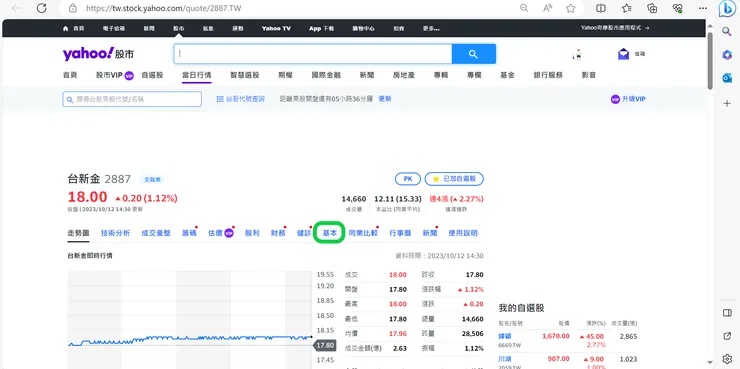The height and width of the screenshot is (369, 740).
Task: Switch to the 股利 tab
Action: click(x=252, y=233)
